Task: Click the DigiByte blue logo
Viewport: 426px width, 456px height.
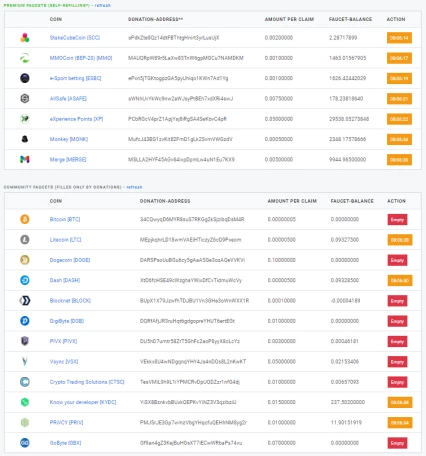Action: pos(25,321)
